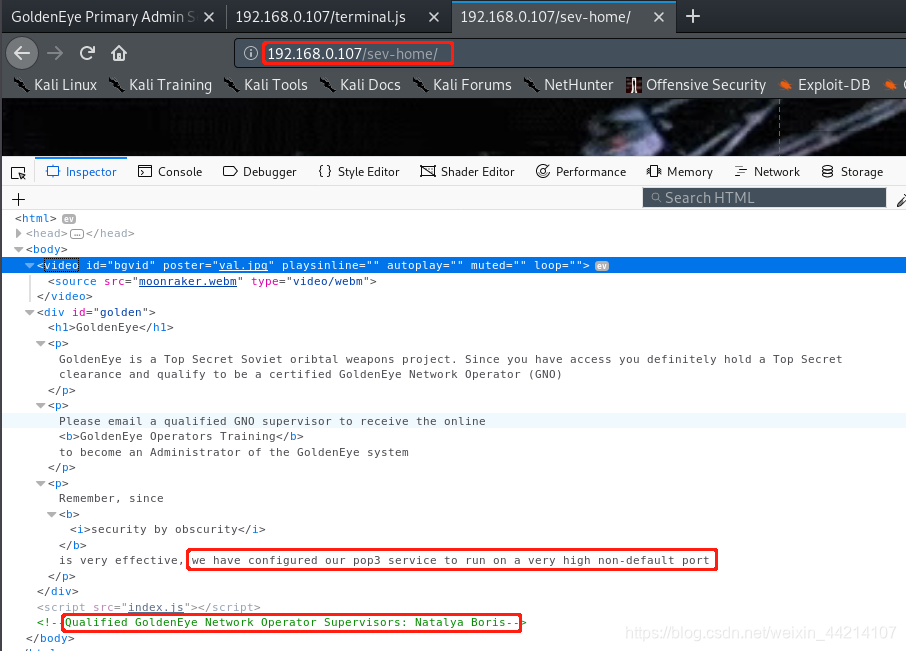Click the forward navigation arrow
Image resolution: width=906 pixels, height=651 pixels.
tap(55, 53)
